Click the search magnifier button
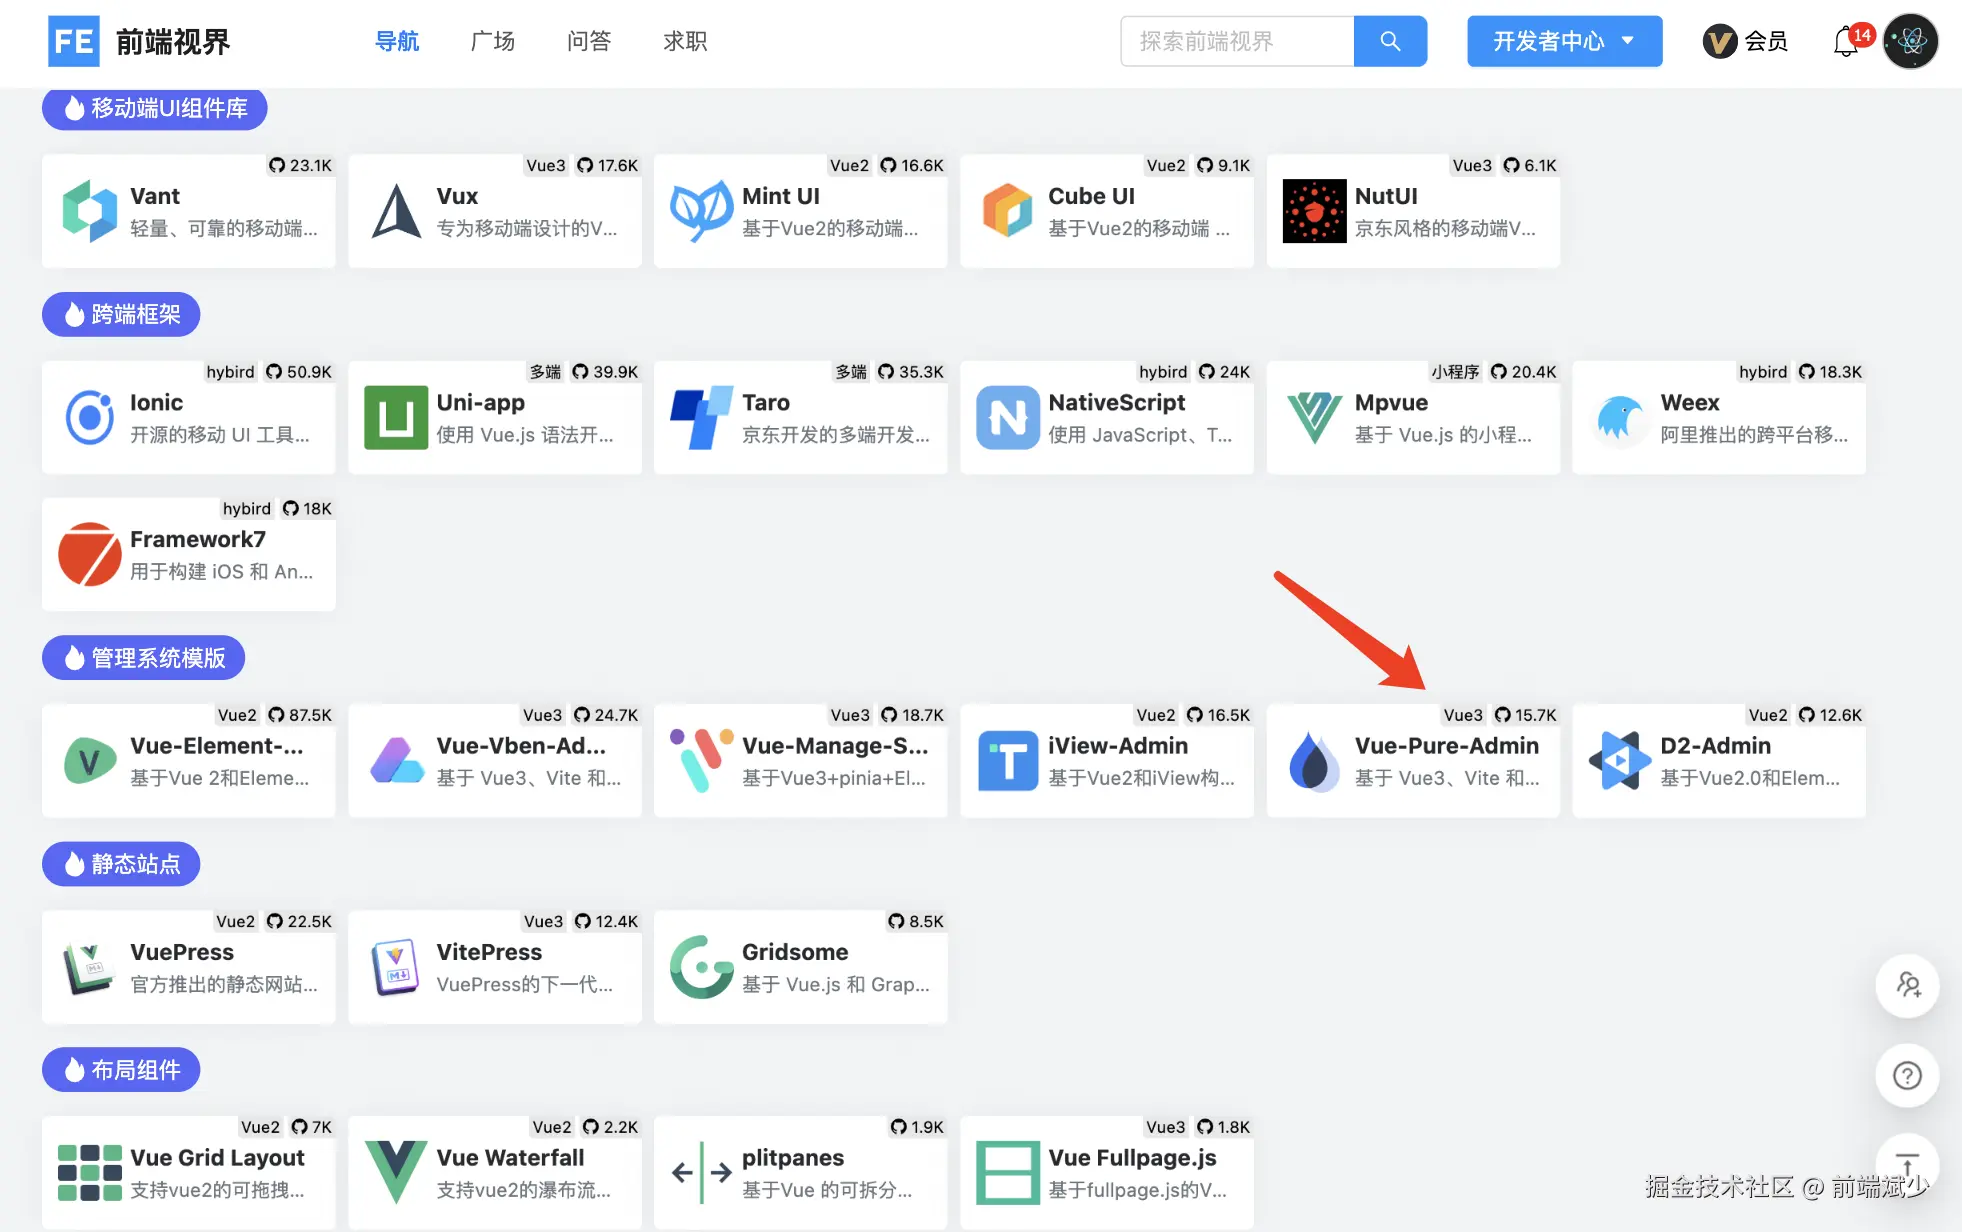This screenshot has height=1232, width=1962. tap(1389, 41)
